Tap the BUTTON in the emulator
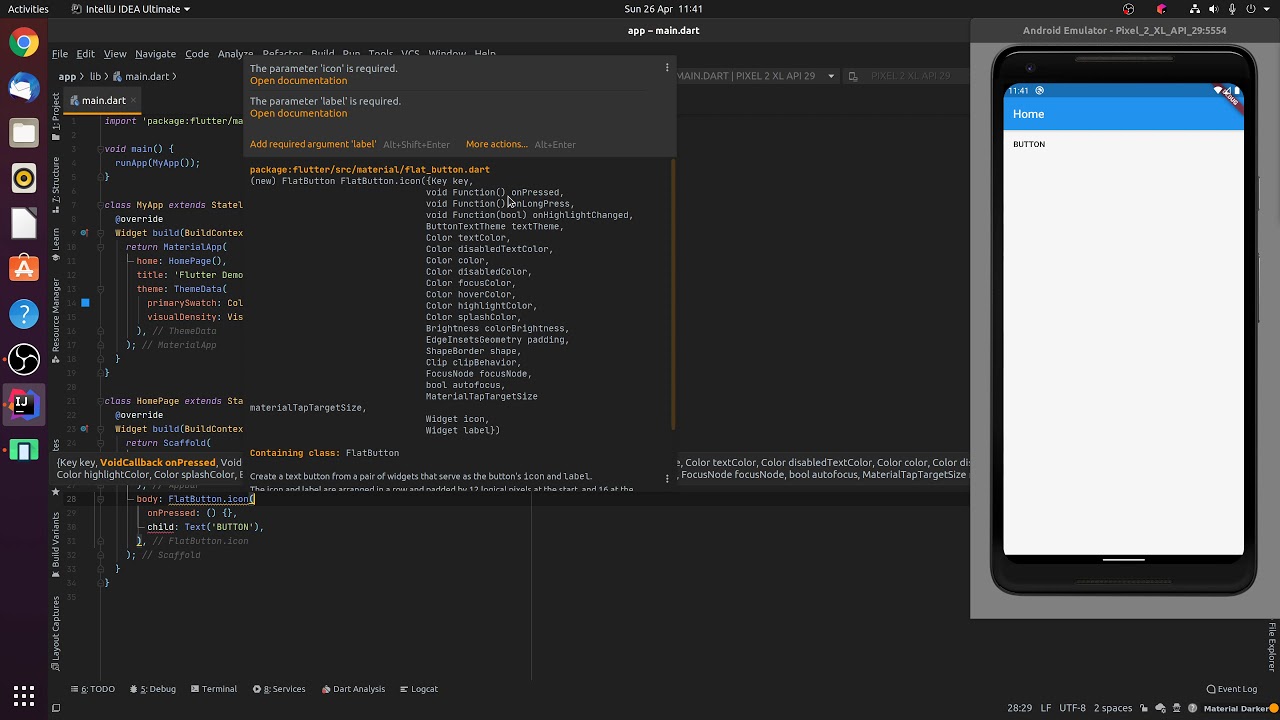 pos(1029,144)
